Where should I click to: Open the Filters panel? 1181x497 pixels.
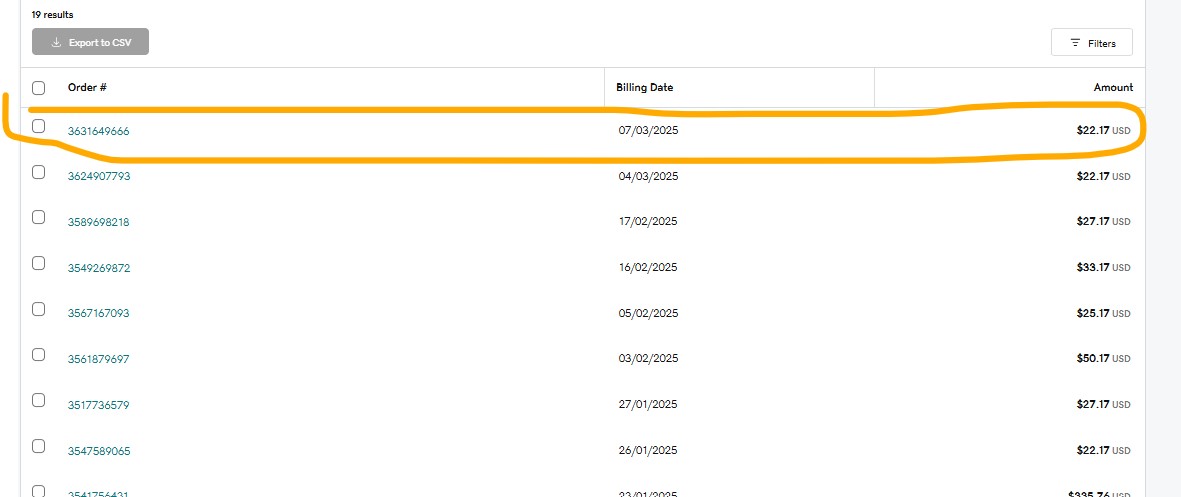[x=1091, y=43]
